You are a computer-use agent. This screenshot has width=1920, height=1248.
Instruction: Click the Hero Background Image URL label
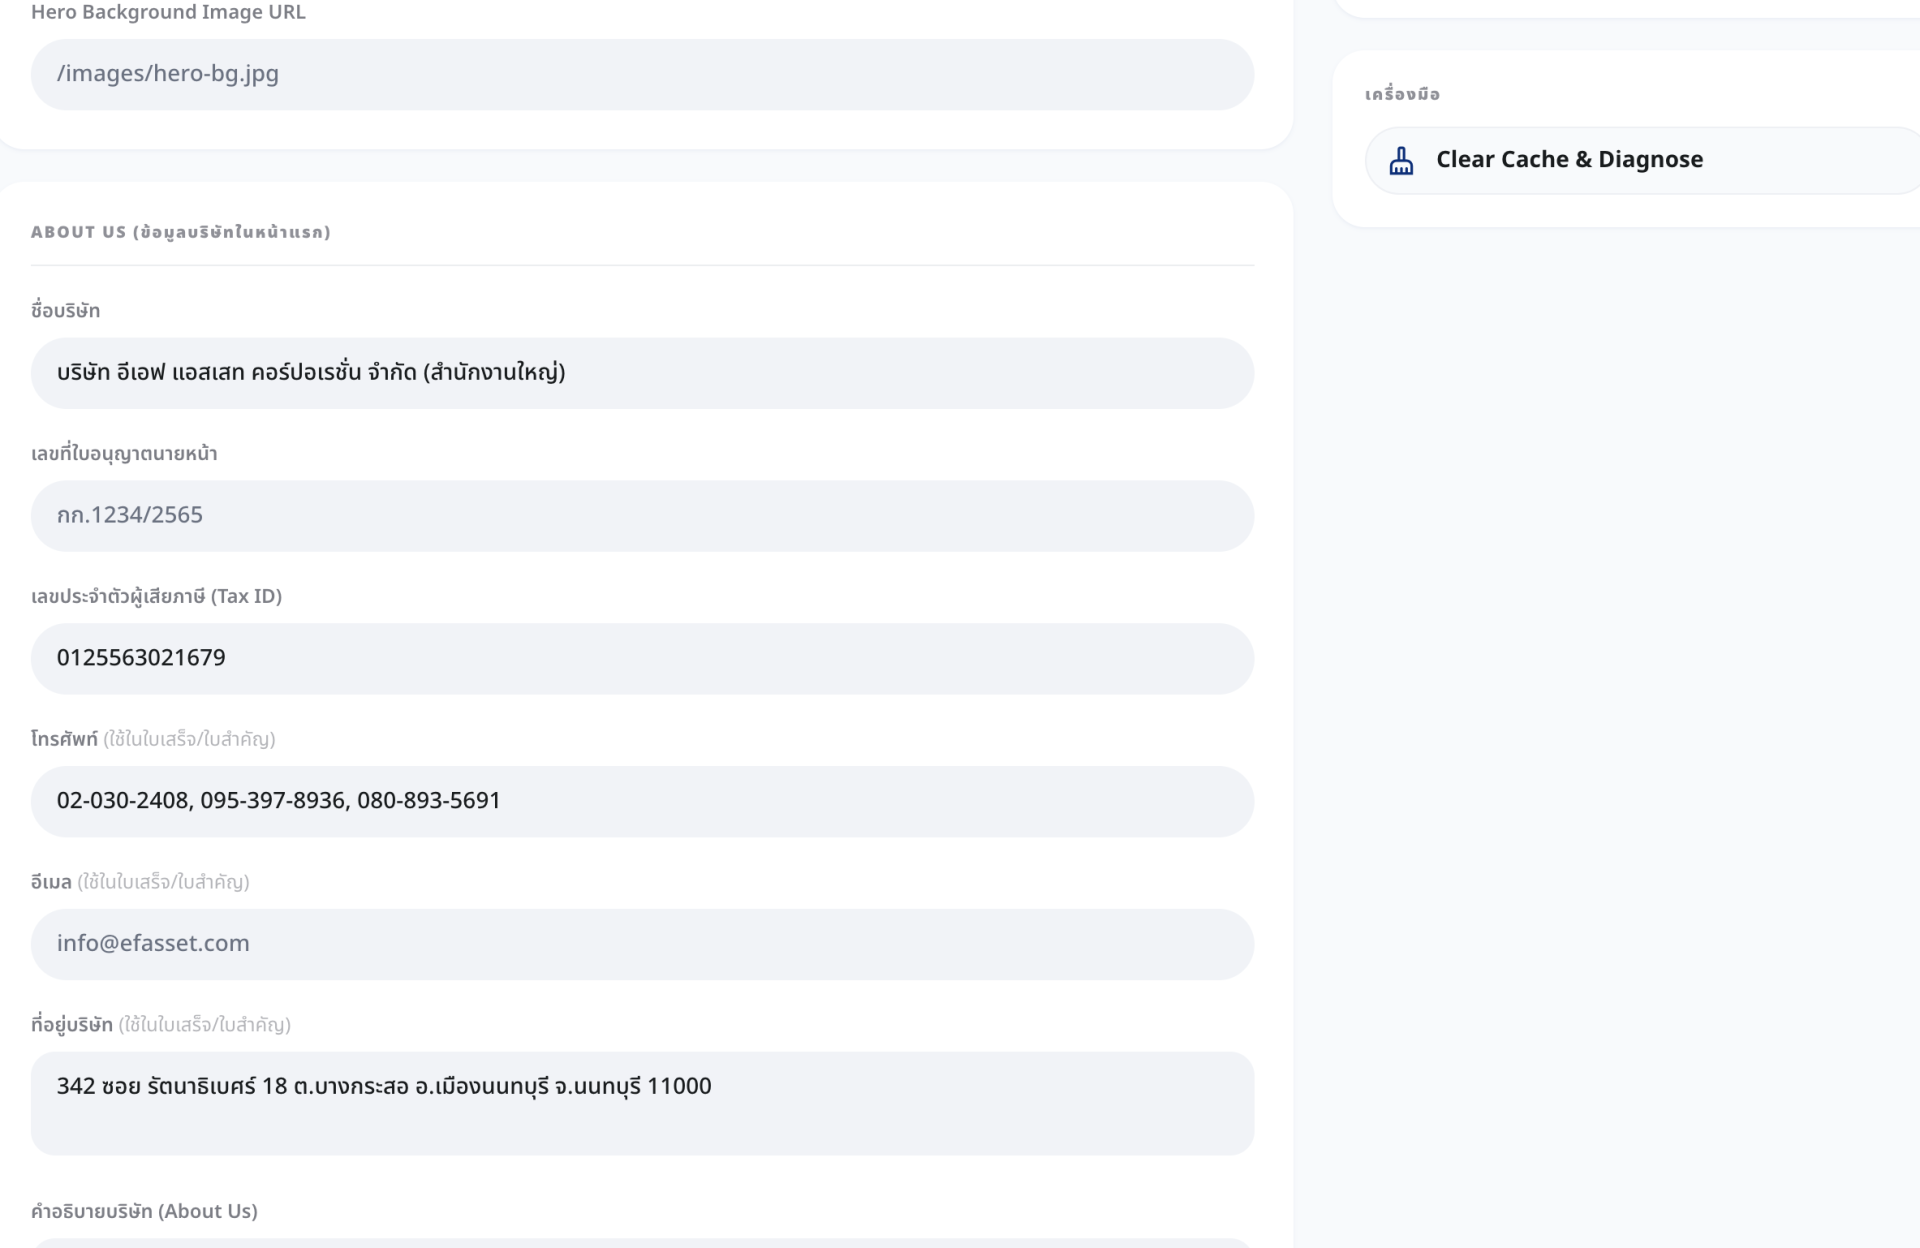coord(168,12)
